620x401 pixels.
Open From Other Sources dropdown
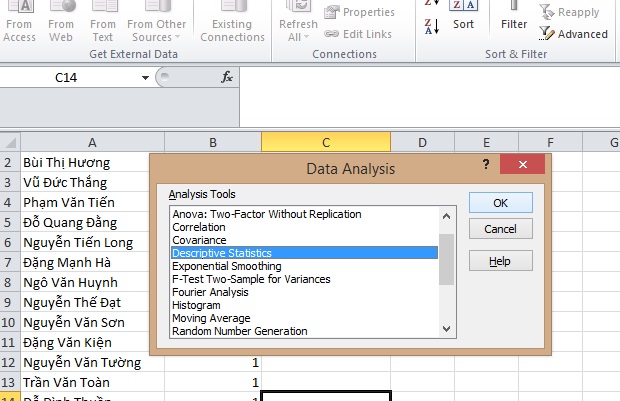[157, 23]
